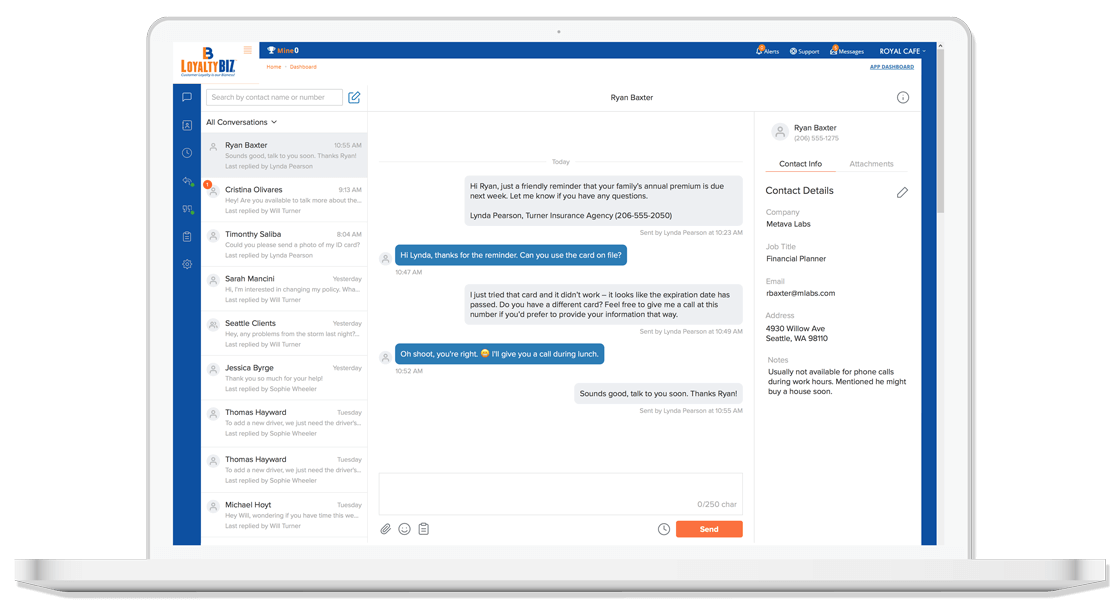
Task: Click the unread badge on Cristina Olivares
Action: click(x=208, y=184)
